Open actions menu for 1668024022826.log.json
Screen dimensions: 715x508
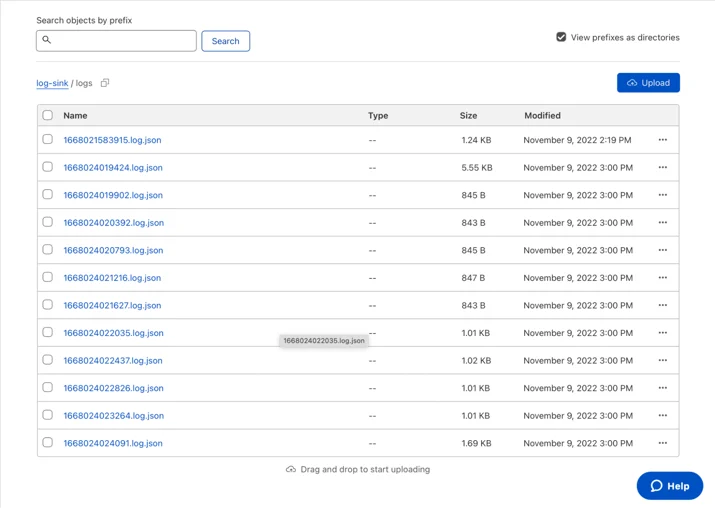(x=663, y=388)
